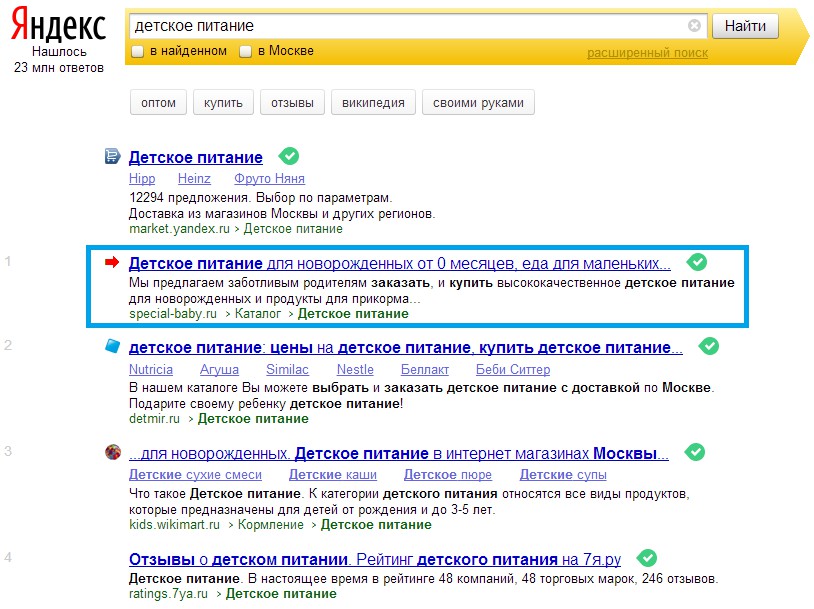814x609 pixels.
Task: Click snippet 'Подарите своему ребенку детское питание!'
Action: (266, 404)
